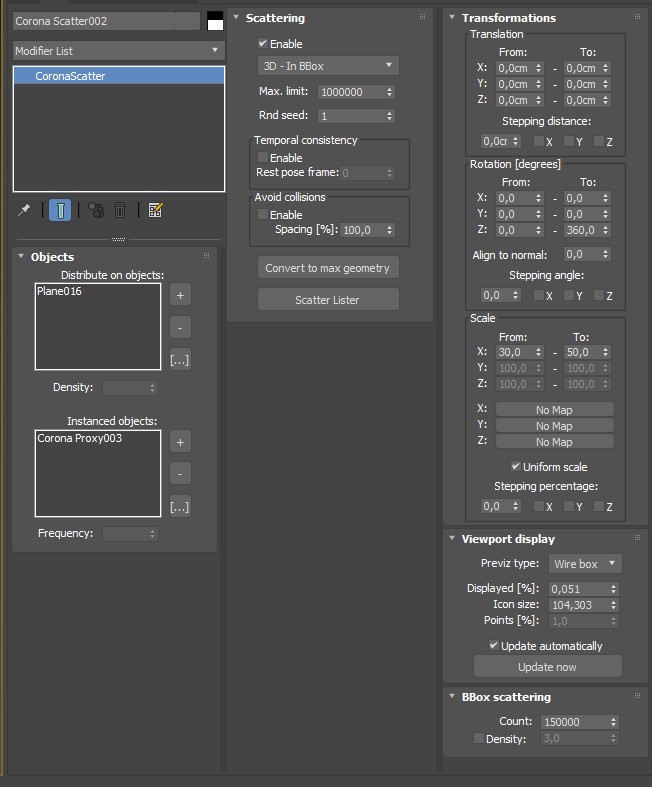Check Y for rotation Stepping angle
The height and width of the screenshot is (787, 652).
[569, 295]
